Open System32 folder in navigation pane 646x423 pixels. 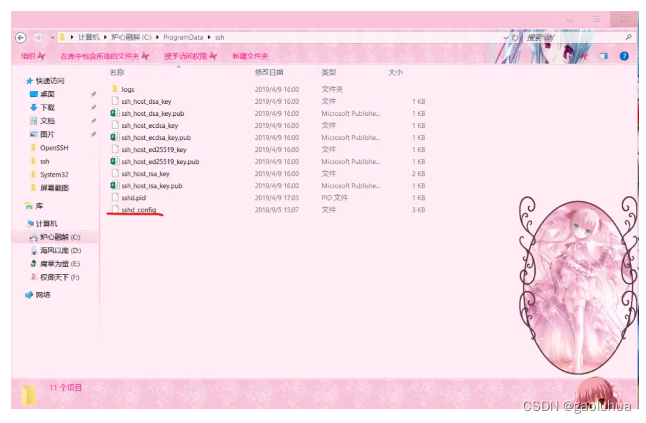click(x=54, y=174)
